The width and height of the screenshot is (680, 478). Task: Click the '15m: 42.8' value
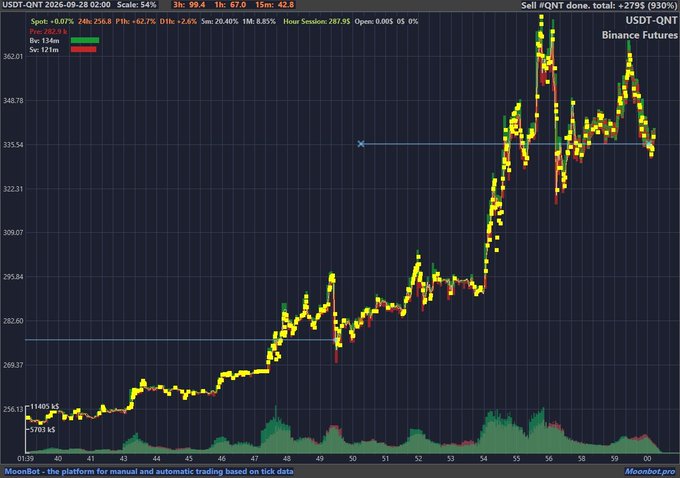(275, 5)
